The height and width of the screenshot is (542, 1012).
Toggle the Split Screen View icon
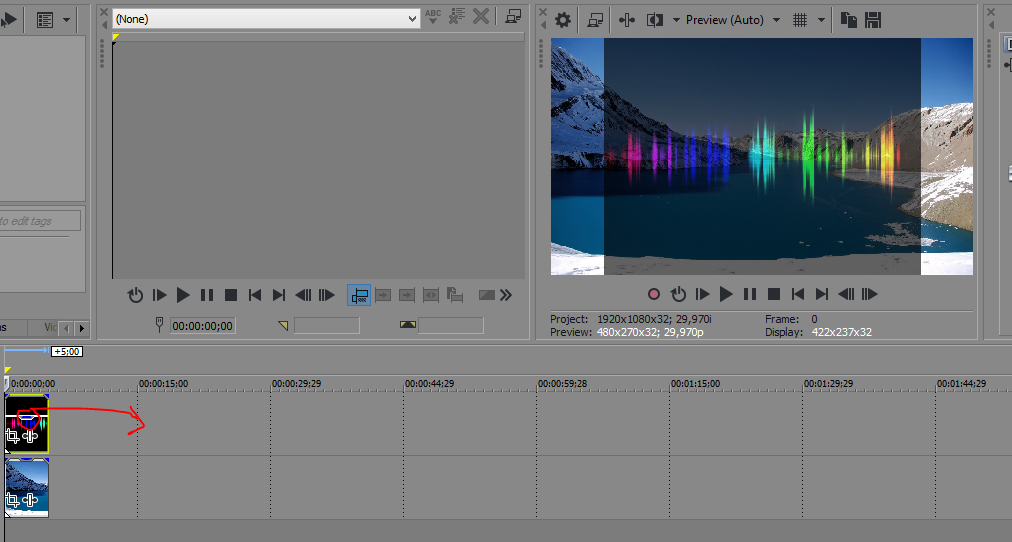click(x=655, y=20)
